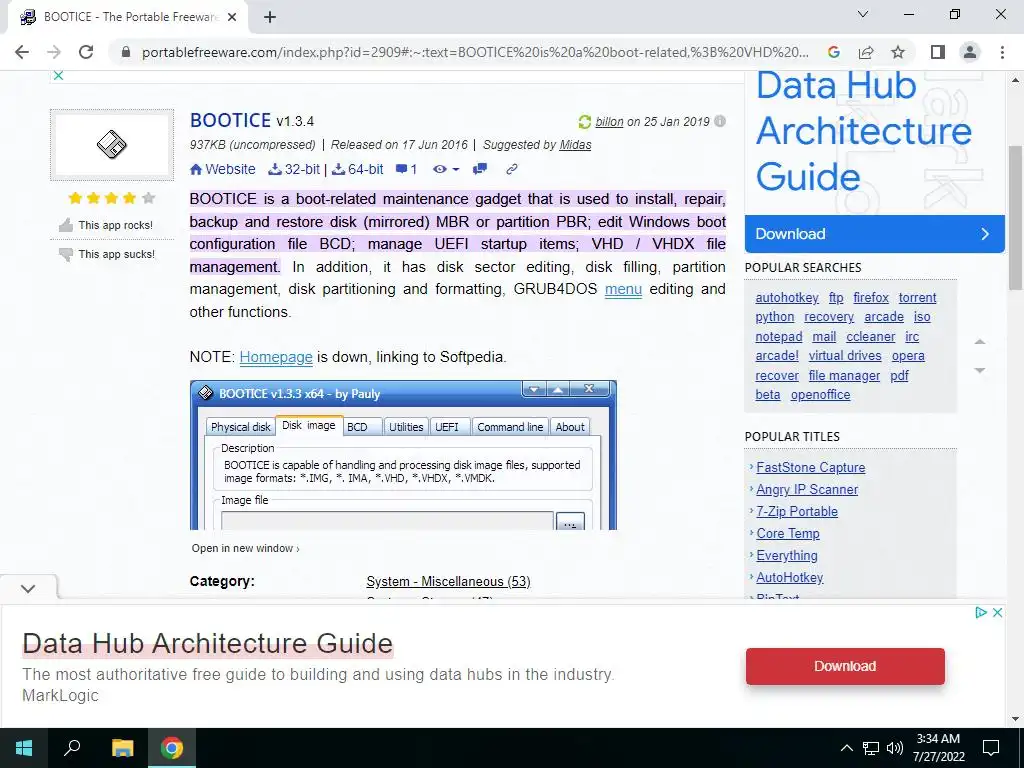This screenshot has height=768, width=1024.
Task: Open the taskbar volume control
Action: click(x=895, y=748)
